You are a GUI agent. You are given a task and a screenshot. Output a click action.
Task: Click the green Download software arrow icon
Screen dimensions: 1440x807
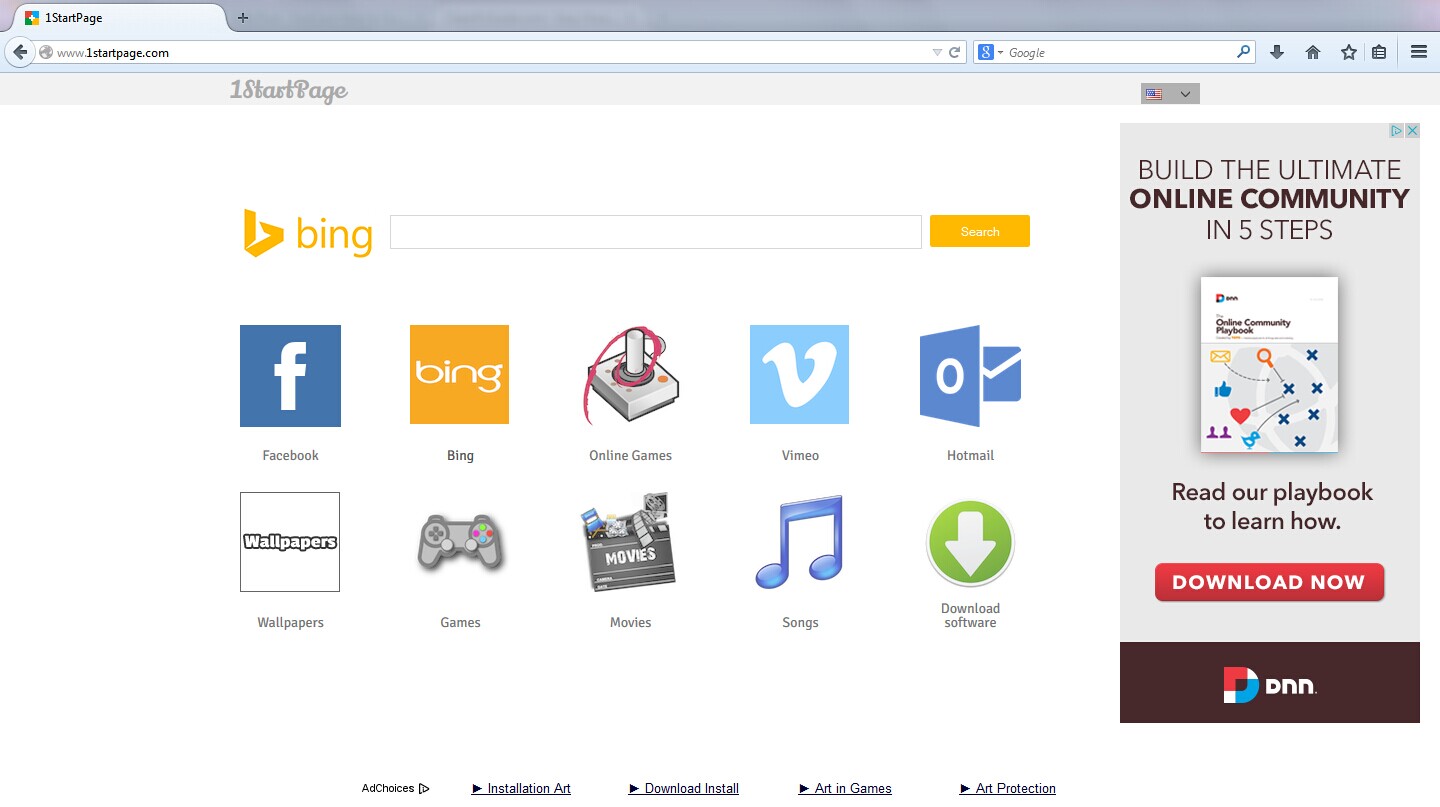(x=970, y=542)
